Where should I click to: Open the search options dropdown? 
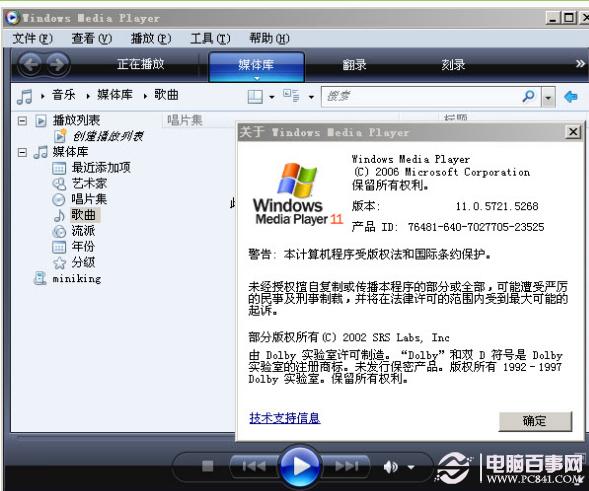pyautogui.click(x=548, y=97)
